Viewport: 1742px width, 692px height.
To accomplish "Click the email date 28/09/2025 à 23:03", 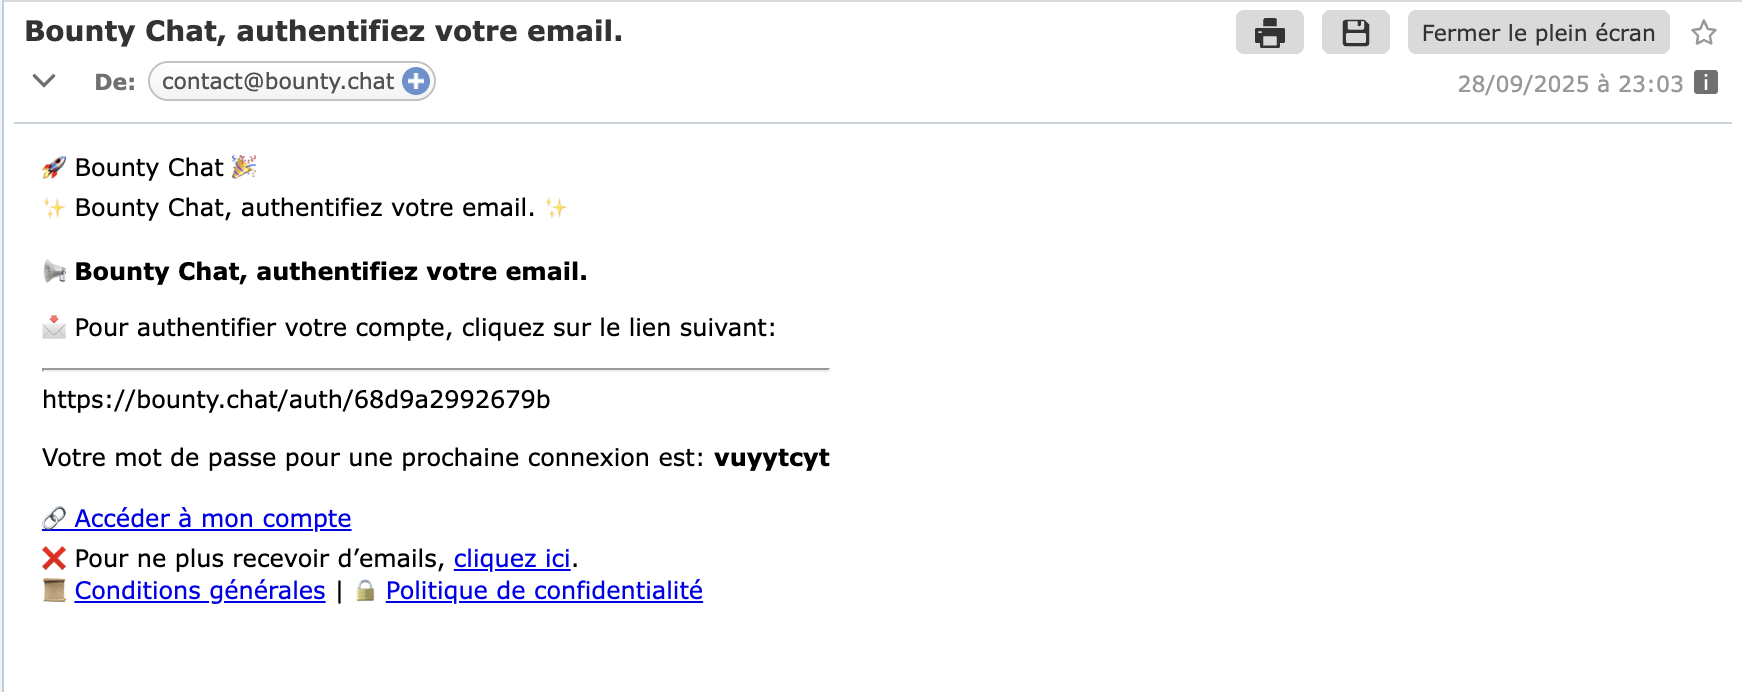I will [x=1570, y=83].
